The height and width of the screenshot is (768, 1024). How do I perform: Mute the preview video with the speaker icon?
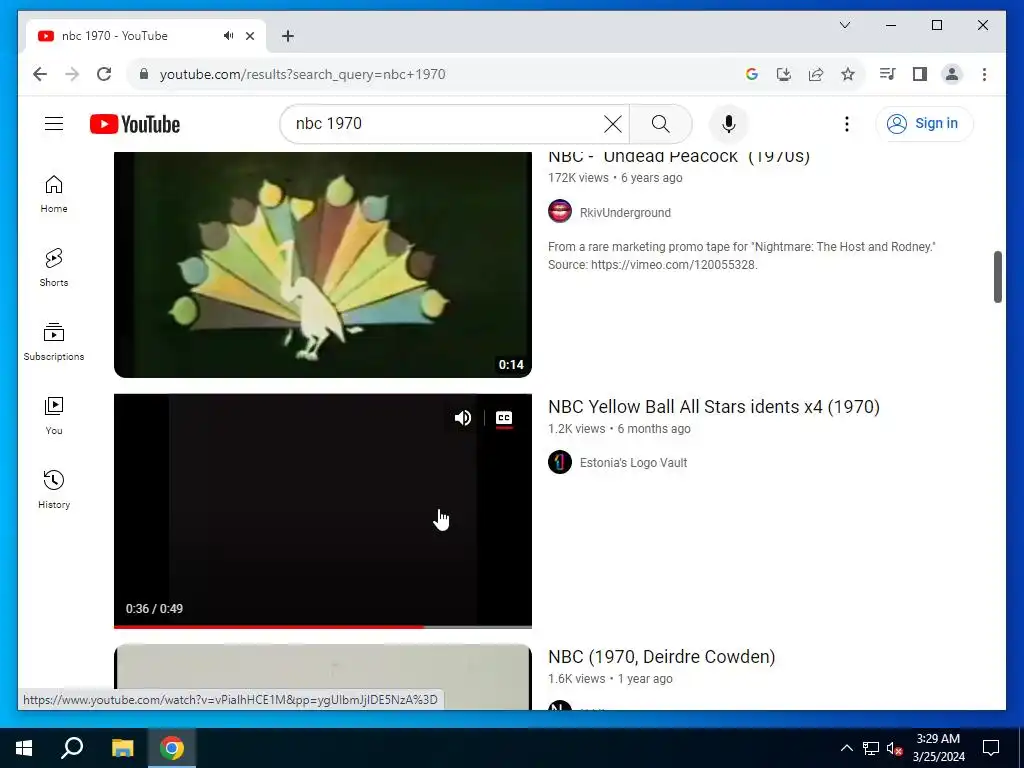pos(462,418)
